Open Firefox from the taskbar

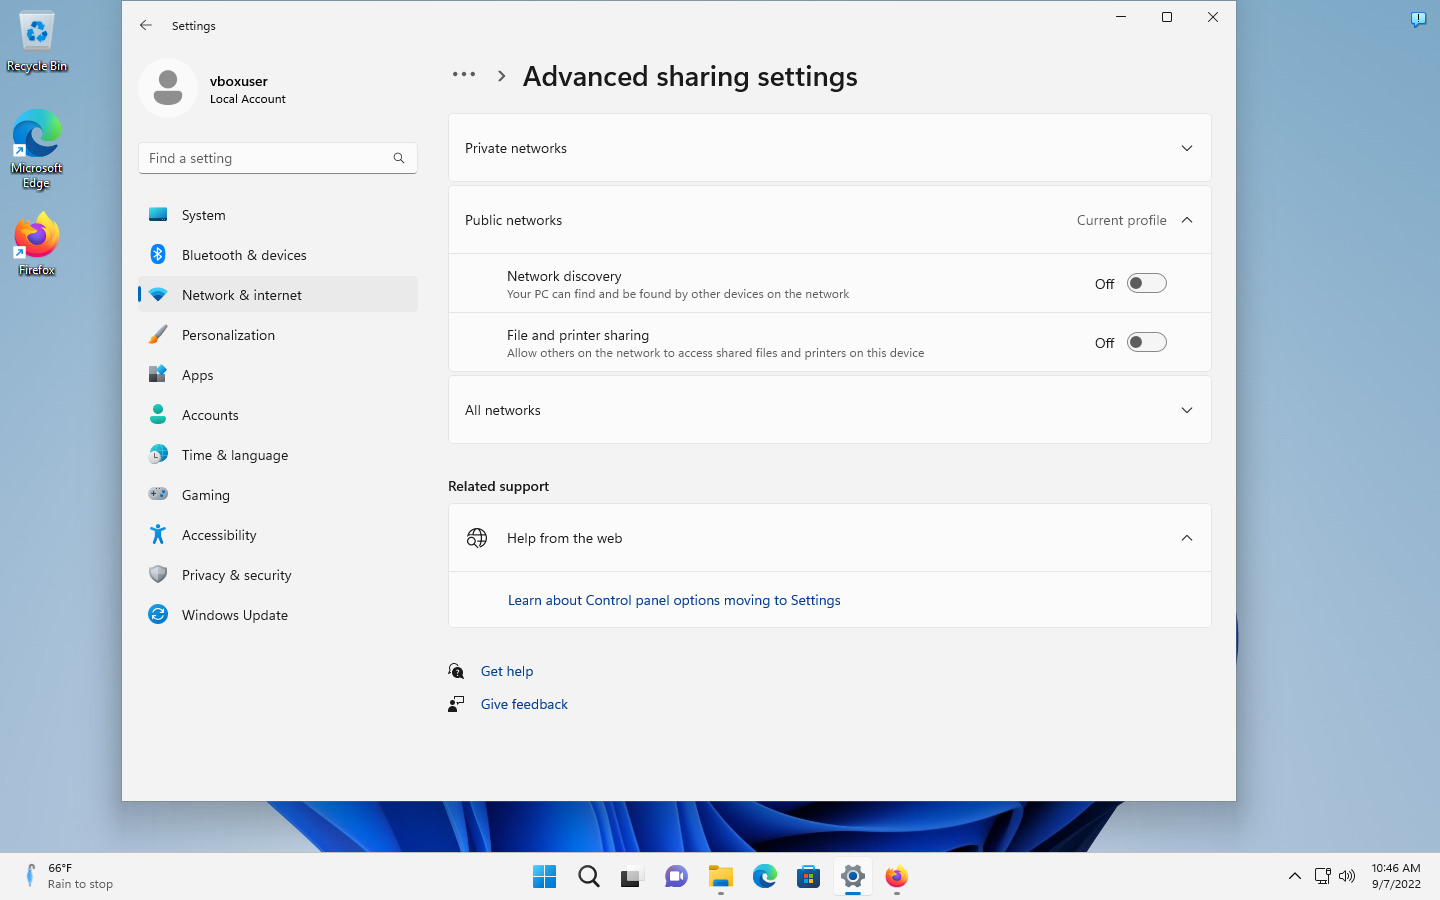pos(896,877)
